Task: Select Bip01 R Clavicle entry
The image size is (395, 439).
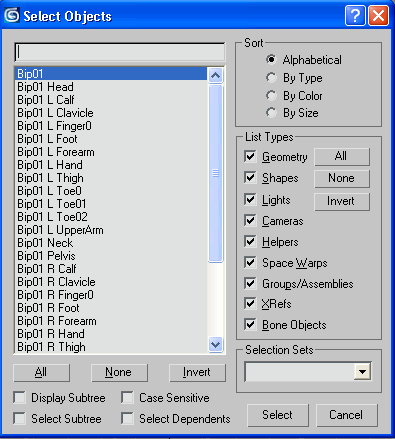Action: click(111, 282)
